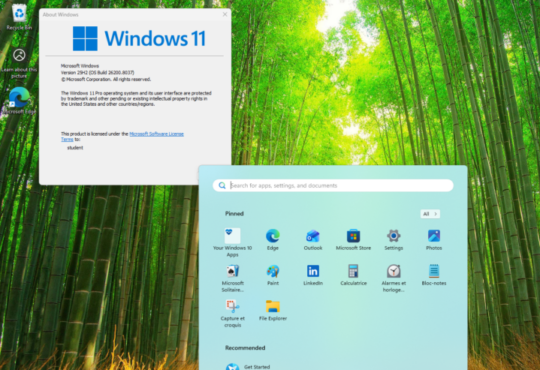Launch Paint from the Start menu
This screenshot has width=540, height=370.
pyautogui.click(x=273, y=275)
